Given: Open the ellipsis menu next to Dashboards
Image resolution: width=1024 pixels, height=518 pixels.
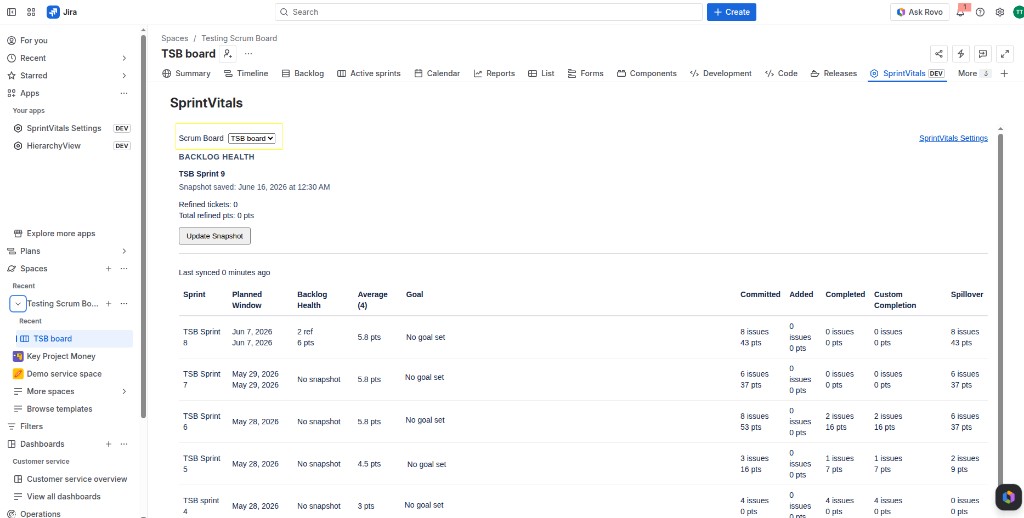Looking at the screenshot, I should coord(124,444).
